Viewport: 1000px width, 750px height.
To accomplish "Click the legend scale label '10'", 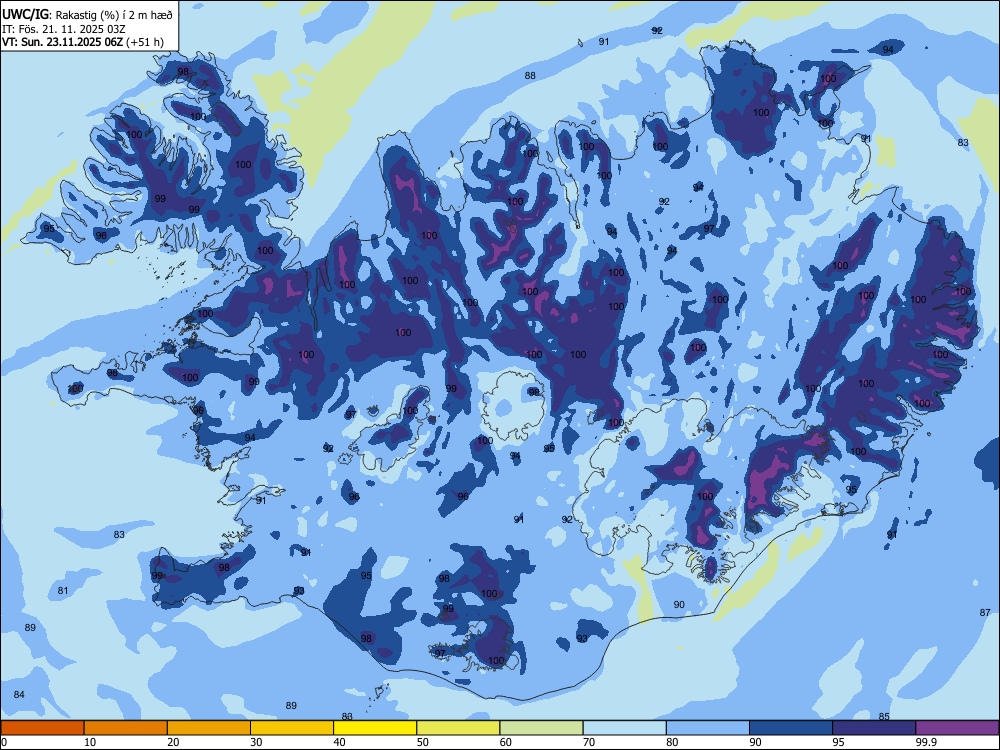I will 90,742.
